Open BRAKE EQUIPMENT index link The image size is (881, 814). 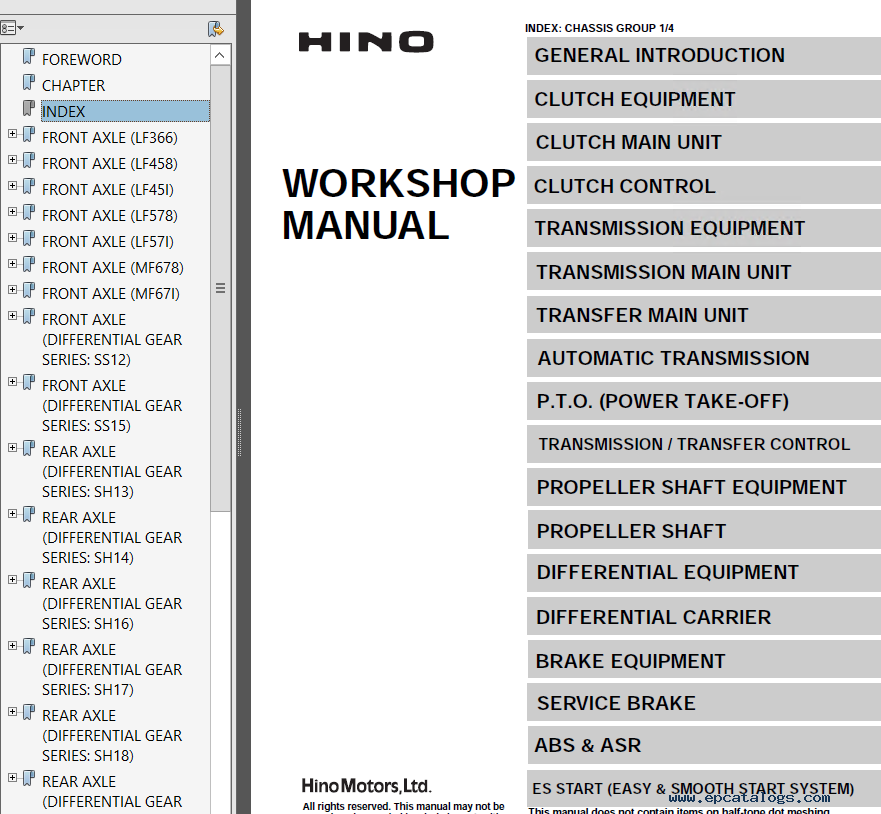(x=703, y=661)
